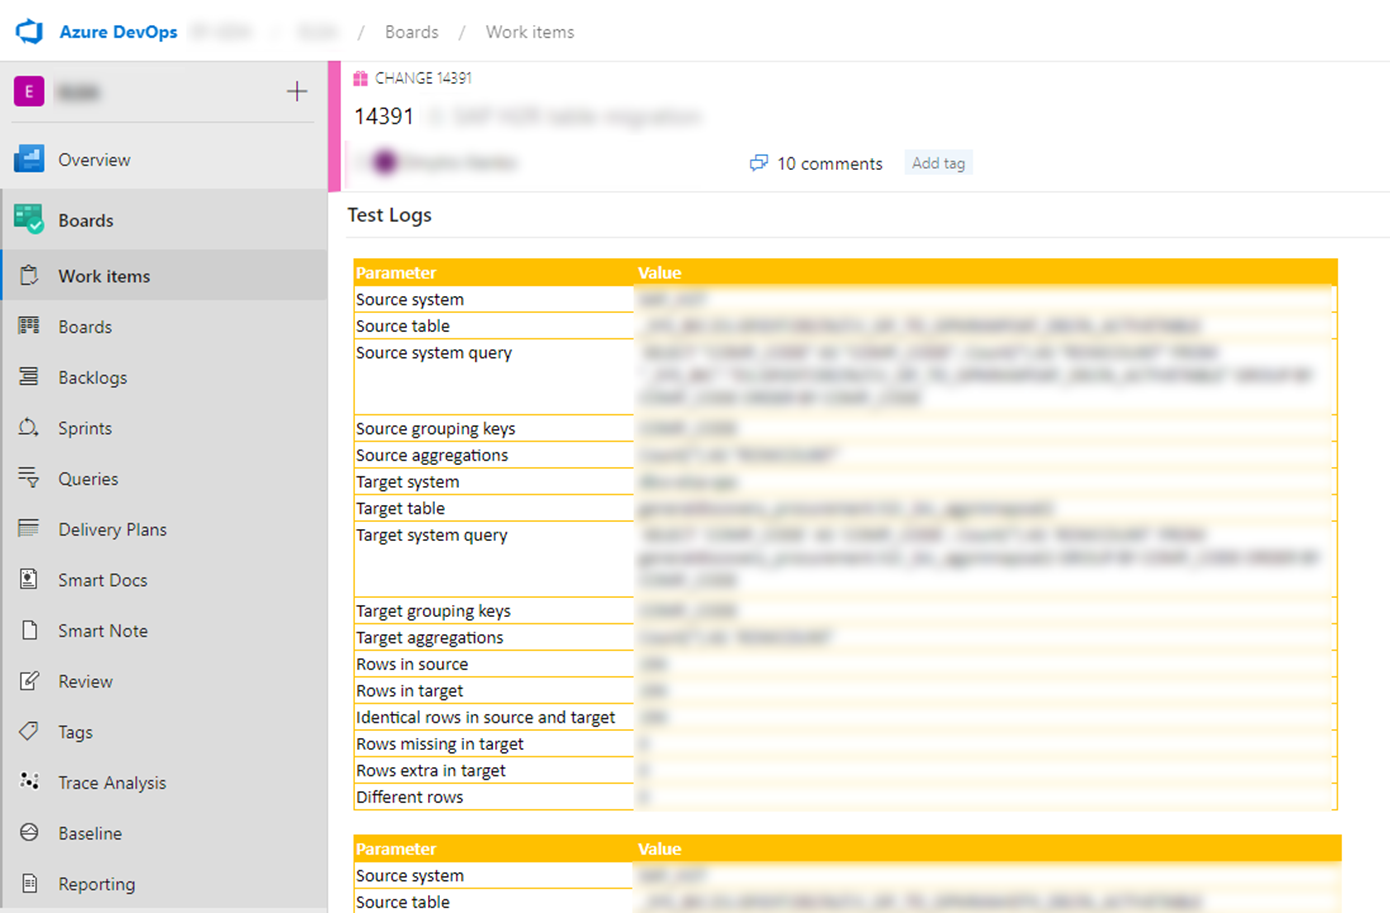Click the Review pencil icon

[29, 681]
